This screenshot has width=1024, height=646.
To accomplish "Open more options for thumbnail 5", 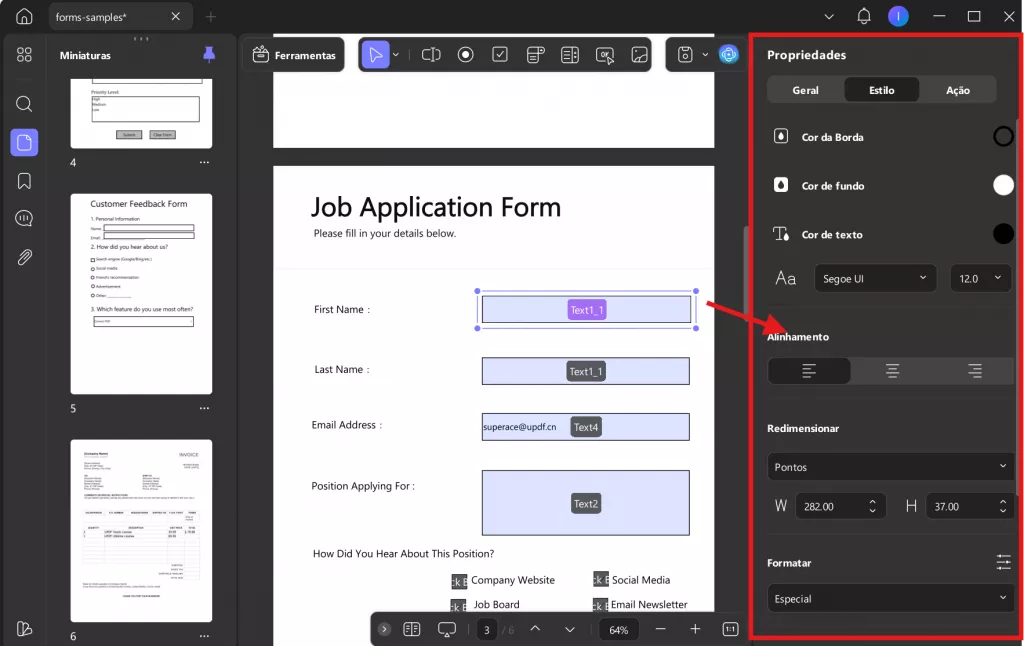I will pyautogui.click(x=204, y=408).
